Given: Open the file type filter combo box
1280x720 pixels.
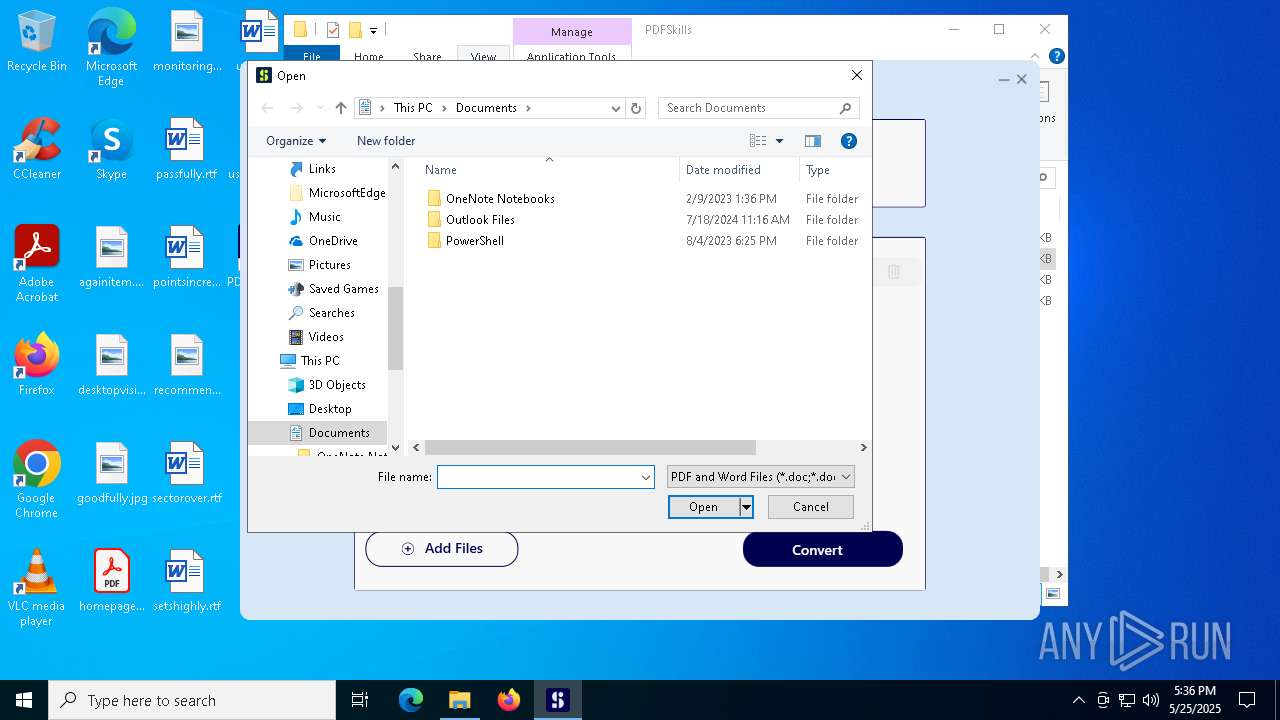Looking at the screenshot, I should point(761,477).
